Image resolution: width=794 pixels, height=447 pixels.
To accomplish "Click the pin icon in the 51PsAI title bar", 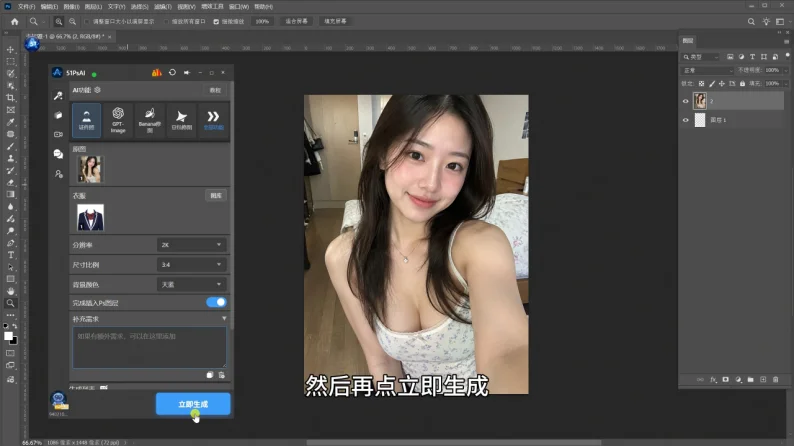I will point(187,72).
